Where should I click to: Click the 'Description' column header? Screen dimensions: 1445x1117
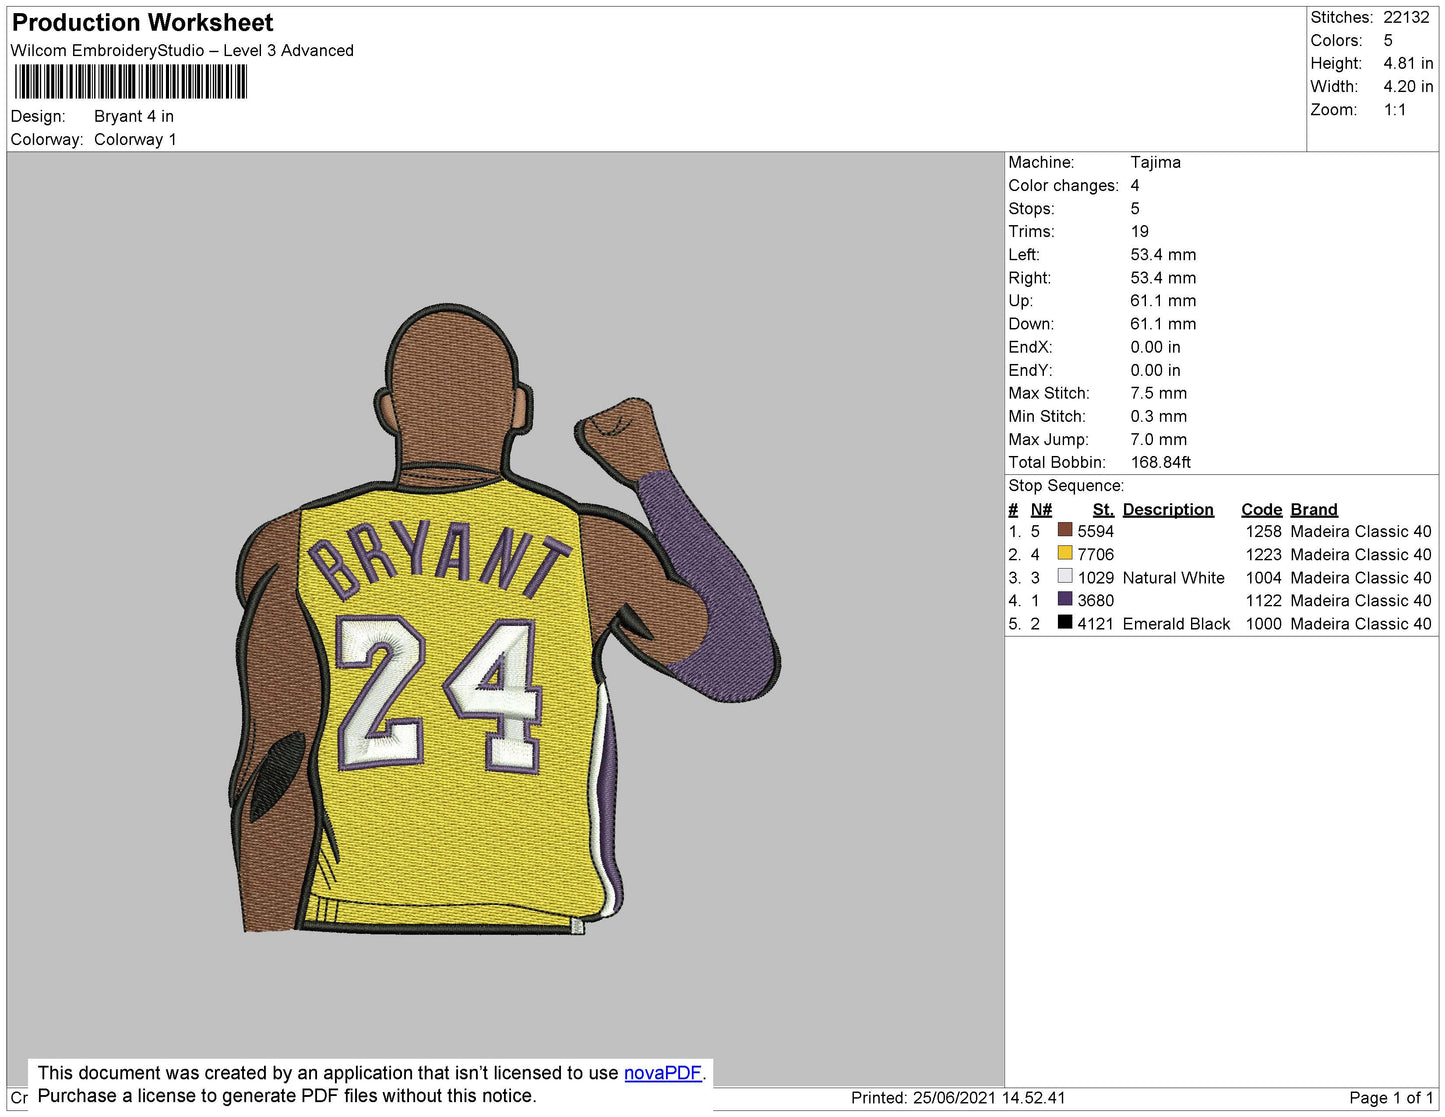pos(1168,510)
